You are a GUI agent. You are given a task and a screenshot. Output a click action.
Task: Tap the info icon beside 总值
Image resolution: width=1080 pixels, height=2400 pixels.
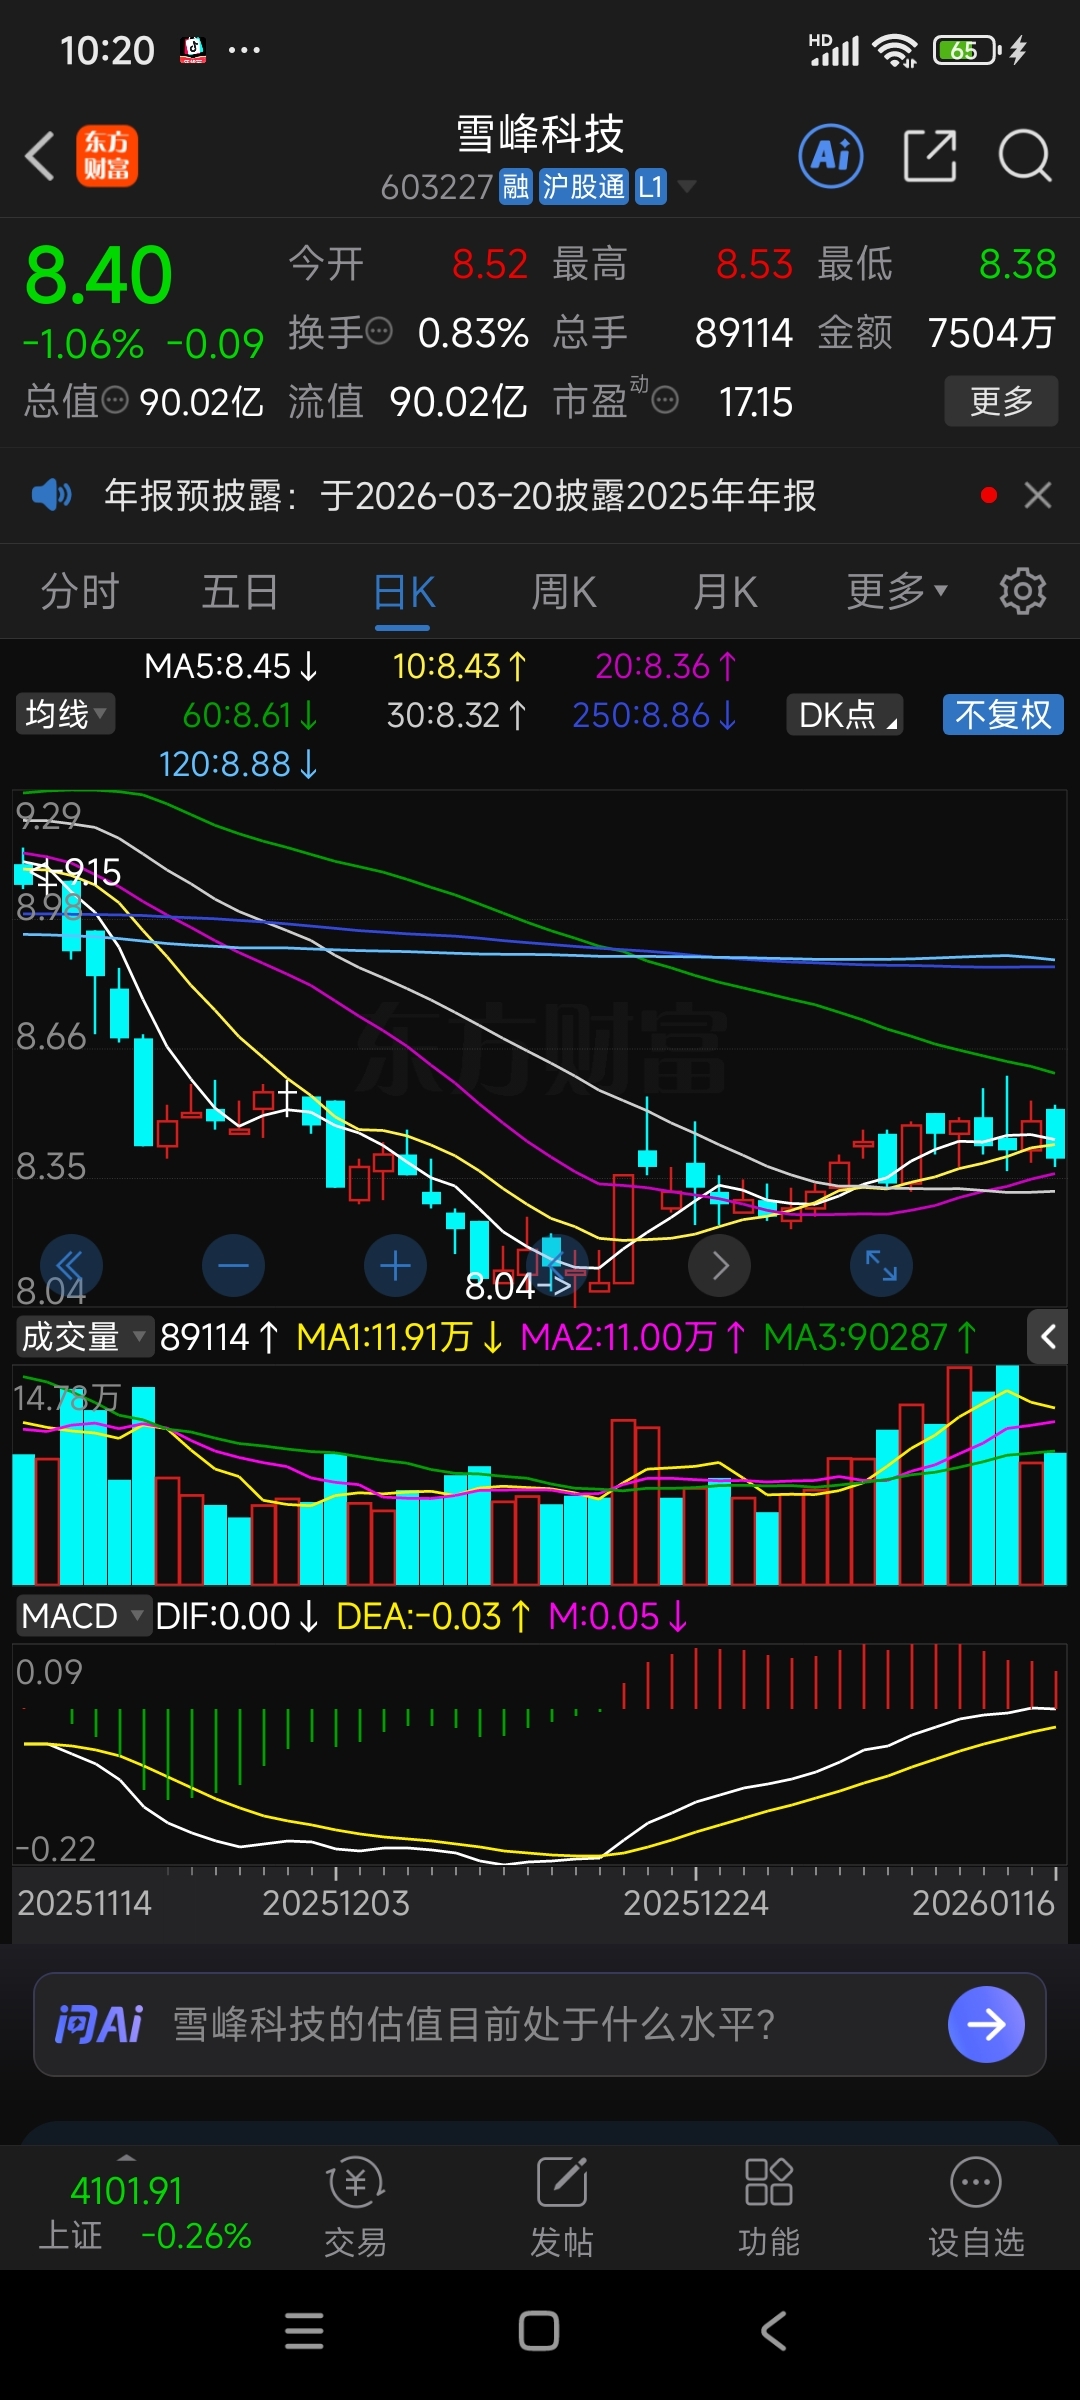pos(115,401)
